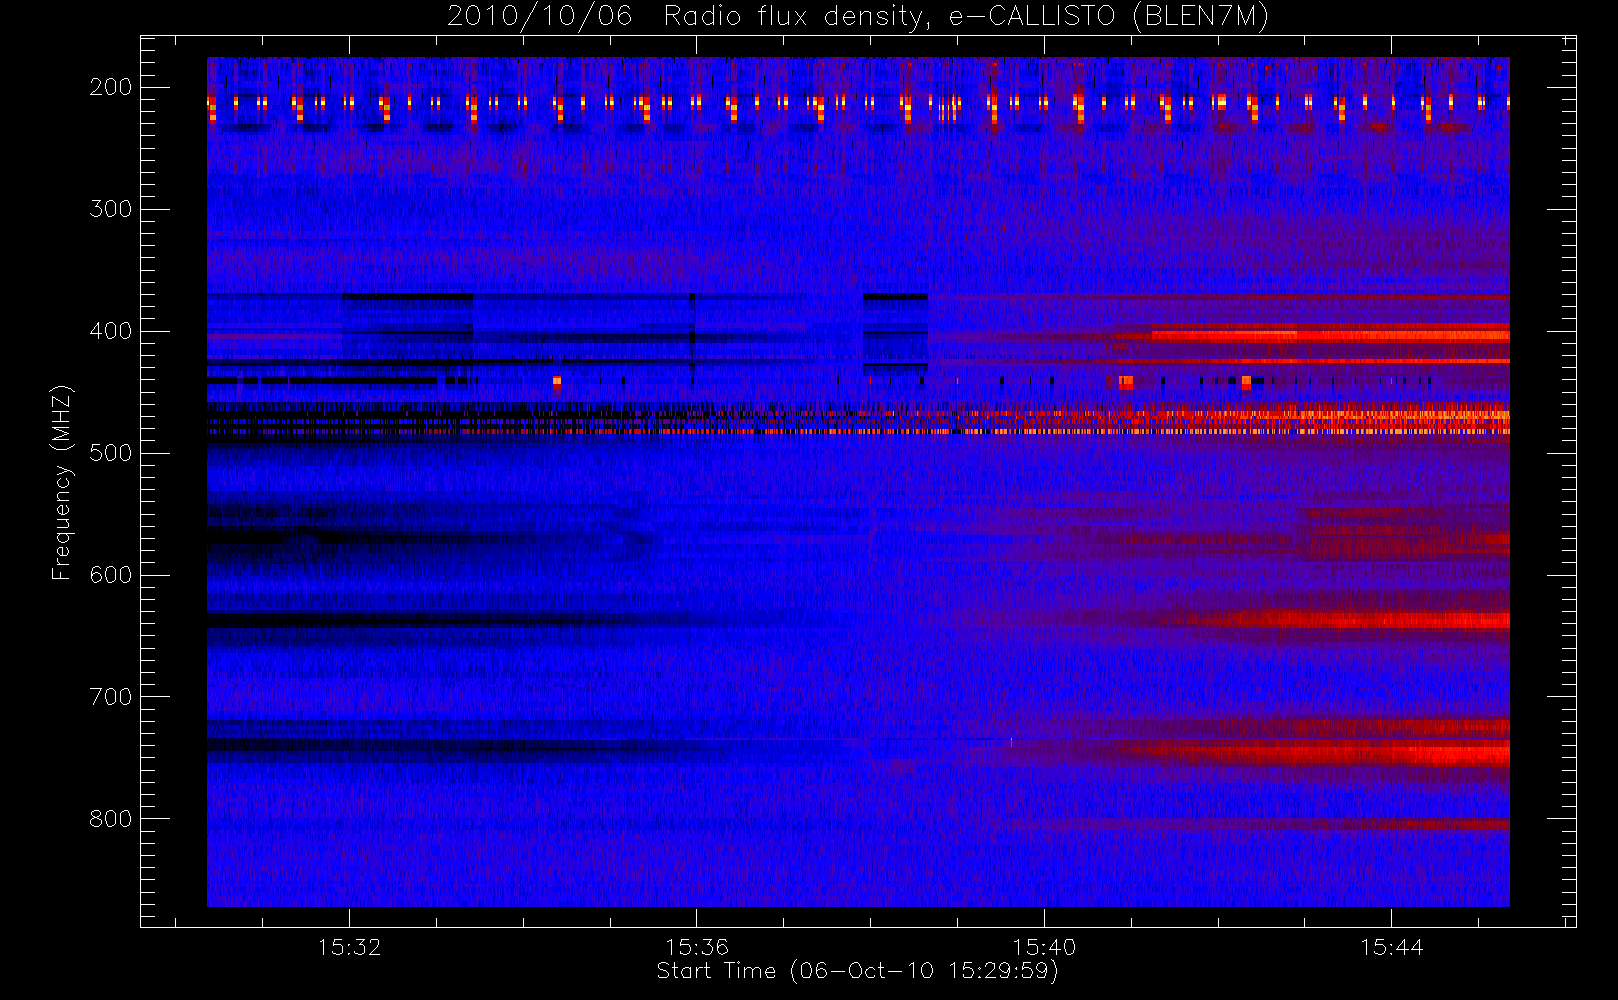This screenshot has height=1000, width=1618.
Task: Click the 15:32 time axis label
Action: pyautogui.click(x=350, y=947)
